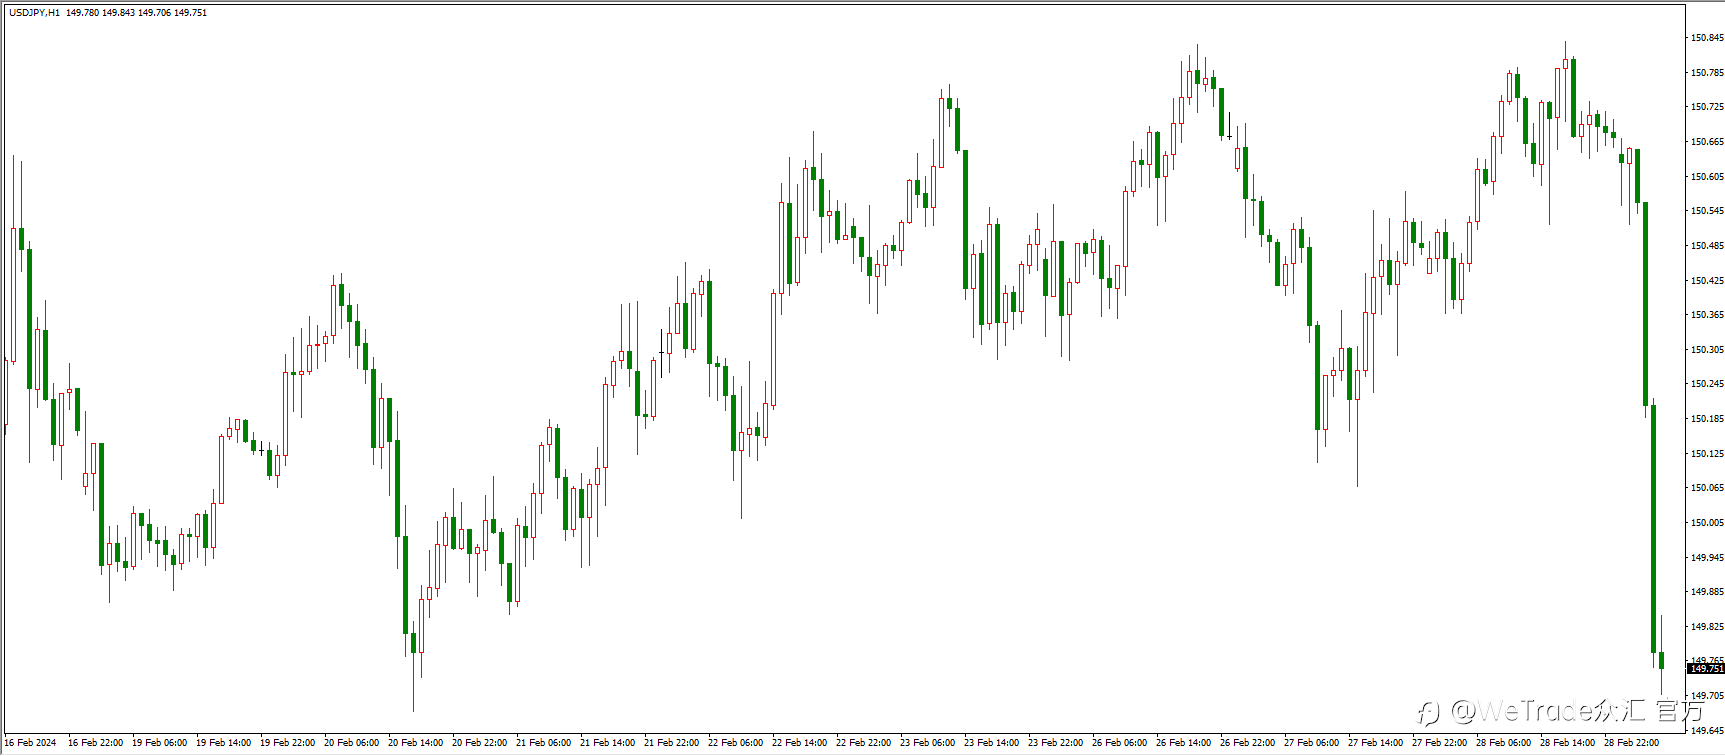Click the 23 Feb 22:00 time label
The width and height of the screenshot is (1725, 756).
tap(1056, 743)
